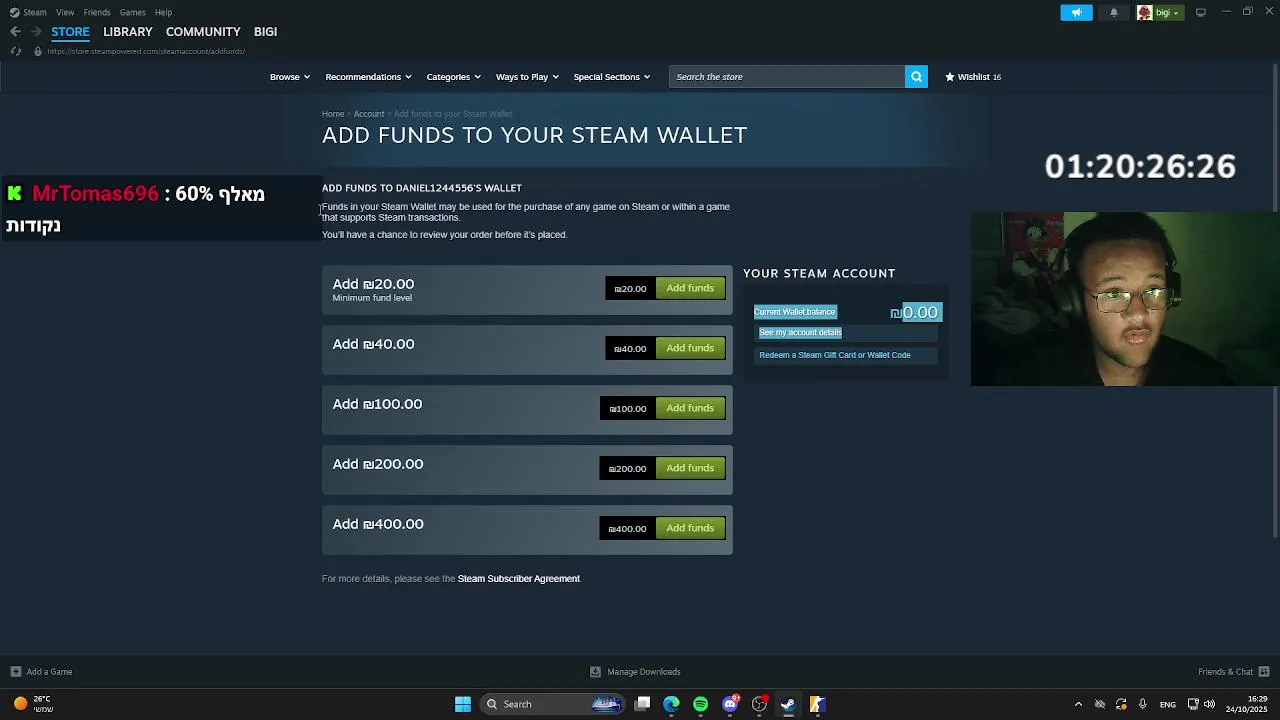Click the Manage Downloads icon
Image resolution: width=1280 pixels, height=720 pixels.
(595, 672)
